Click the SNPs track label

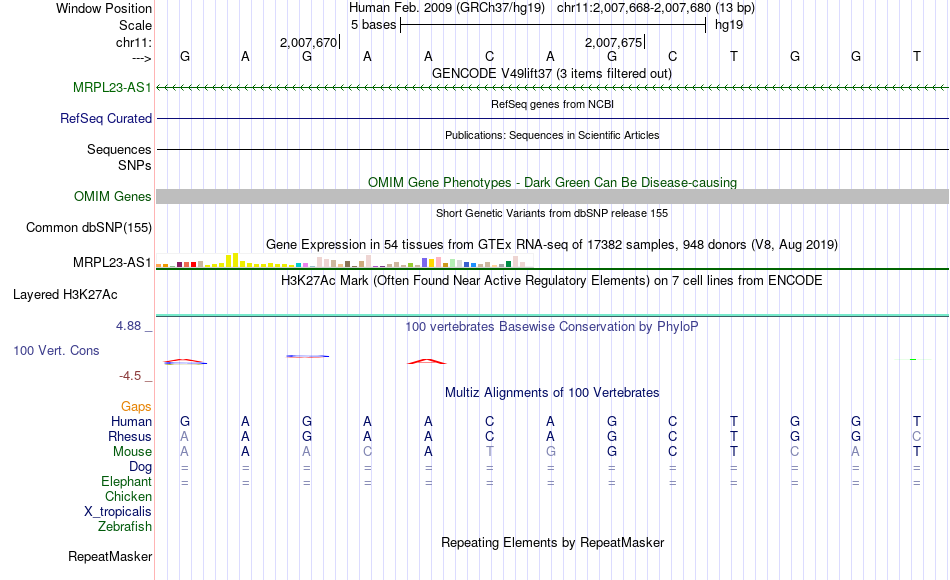(x=135, y=165)
